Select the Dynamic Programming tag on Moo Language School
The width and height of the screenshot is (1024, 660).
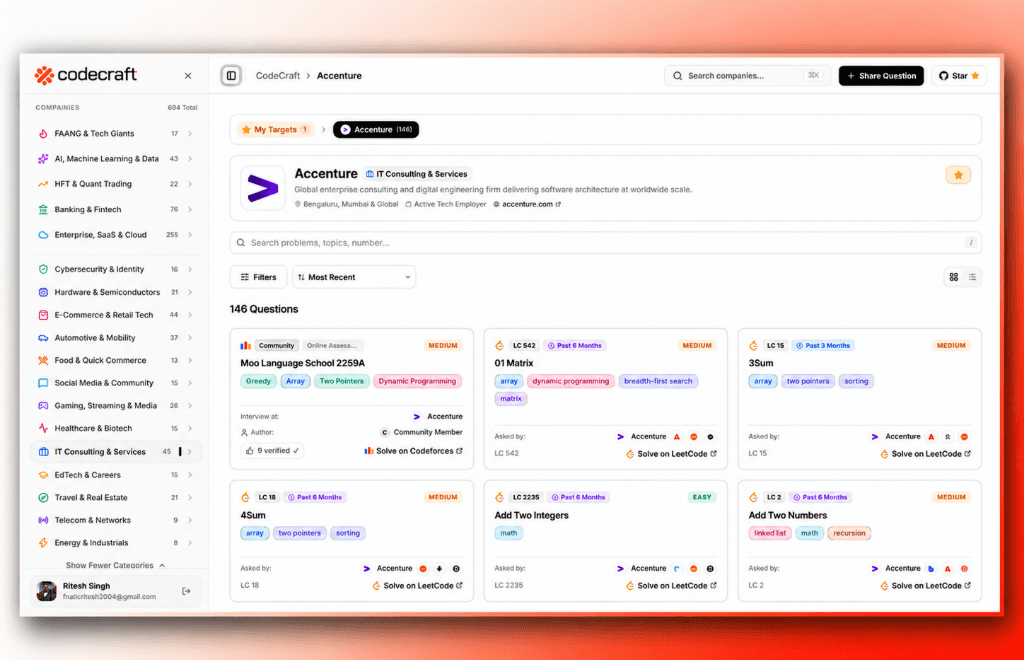417,381
